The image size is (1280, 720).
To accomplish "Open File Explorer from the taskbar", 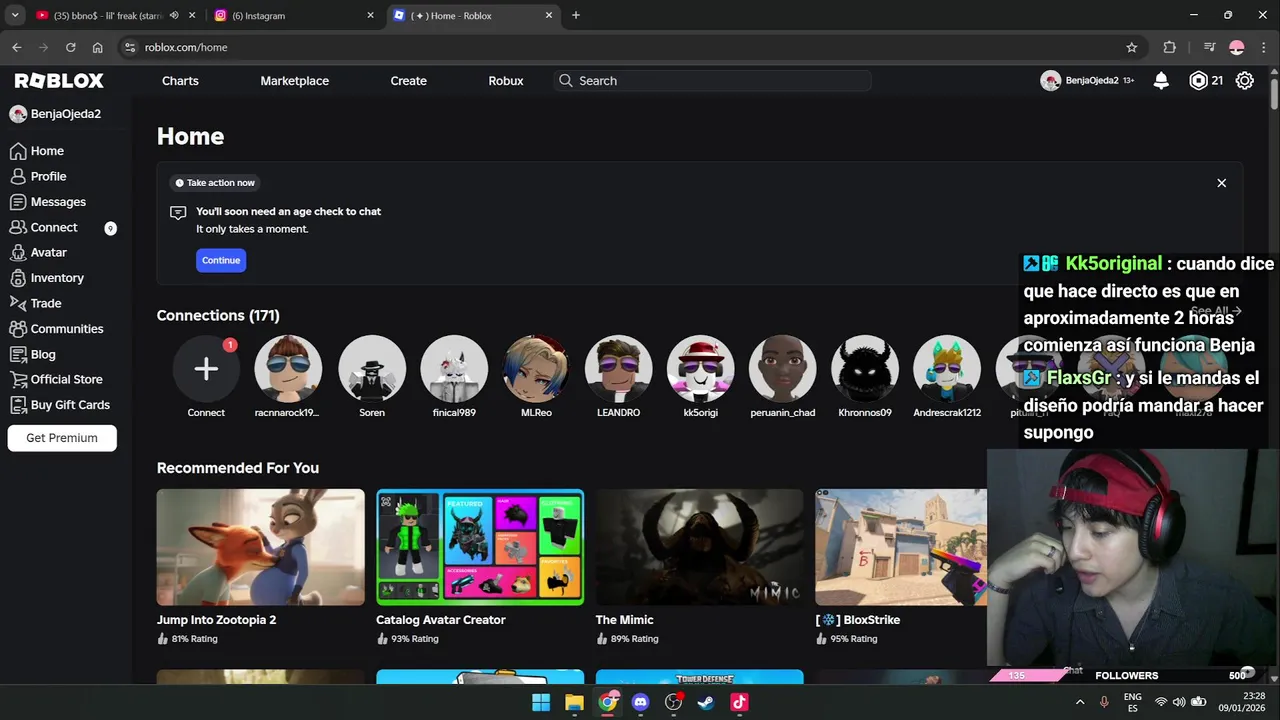I will (x=574, y=702).
